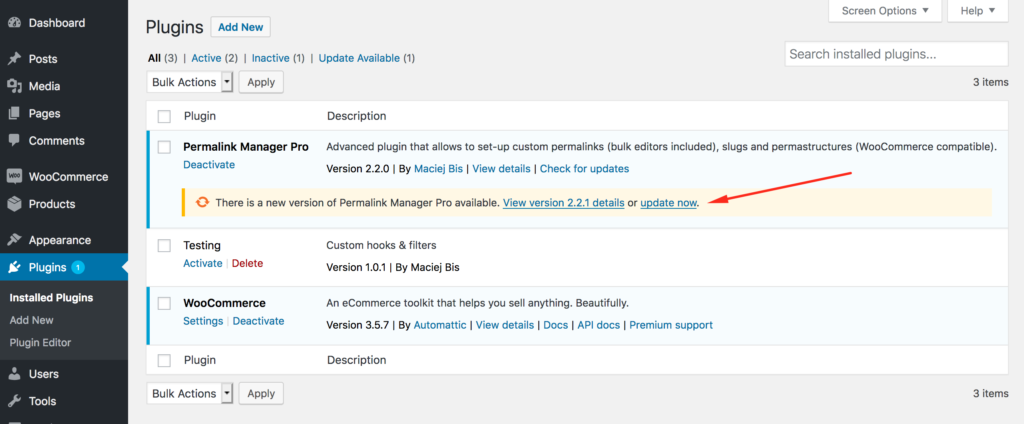Activate the Testing plugin
1024x424 pixels.
tap(203, 263)
